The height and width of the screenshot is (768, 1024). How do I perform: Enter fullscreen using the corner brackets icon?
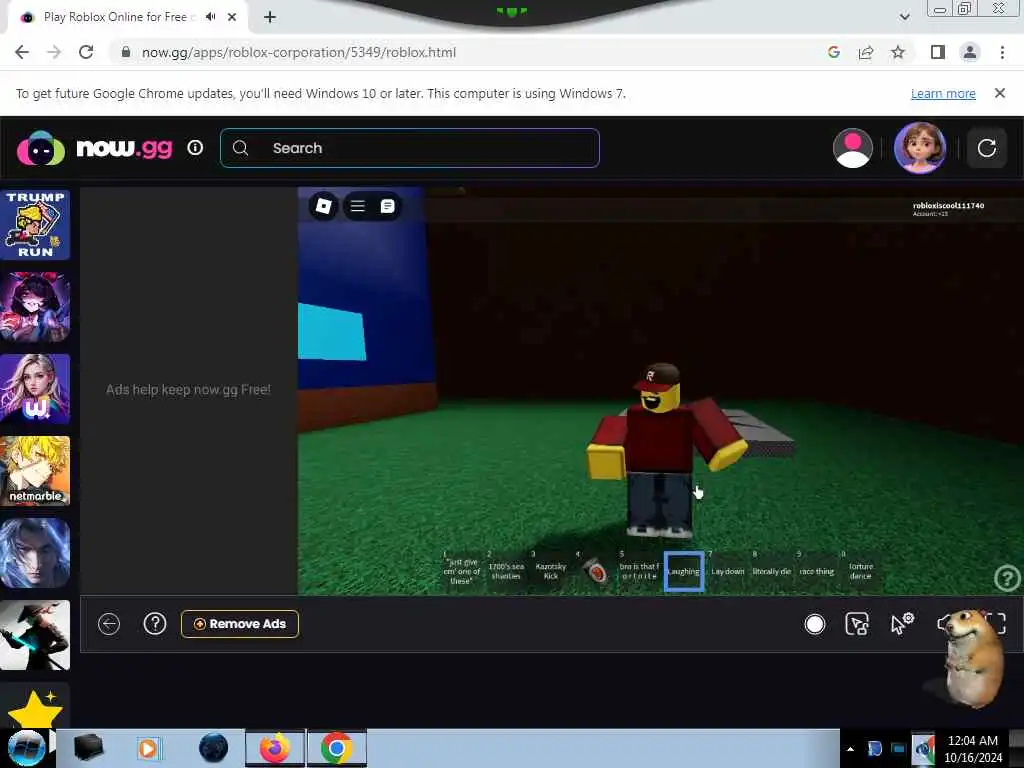(996, 624)
